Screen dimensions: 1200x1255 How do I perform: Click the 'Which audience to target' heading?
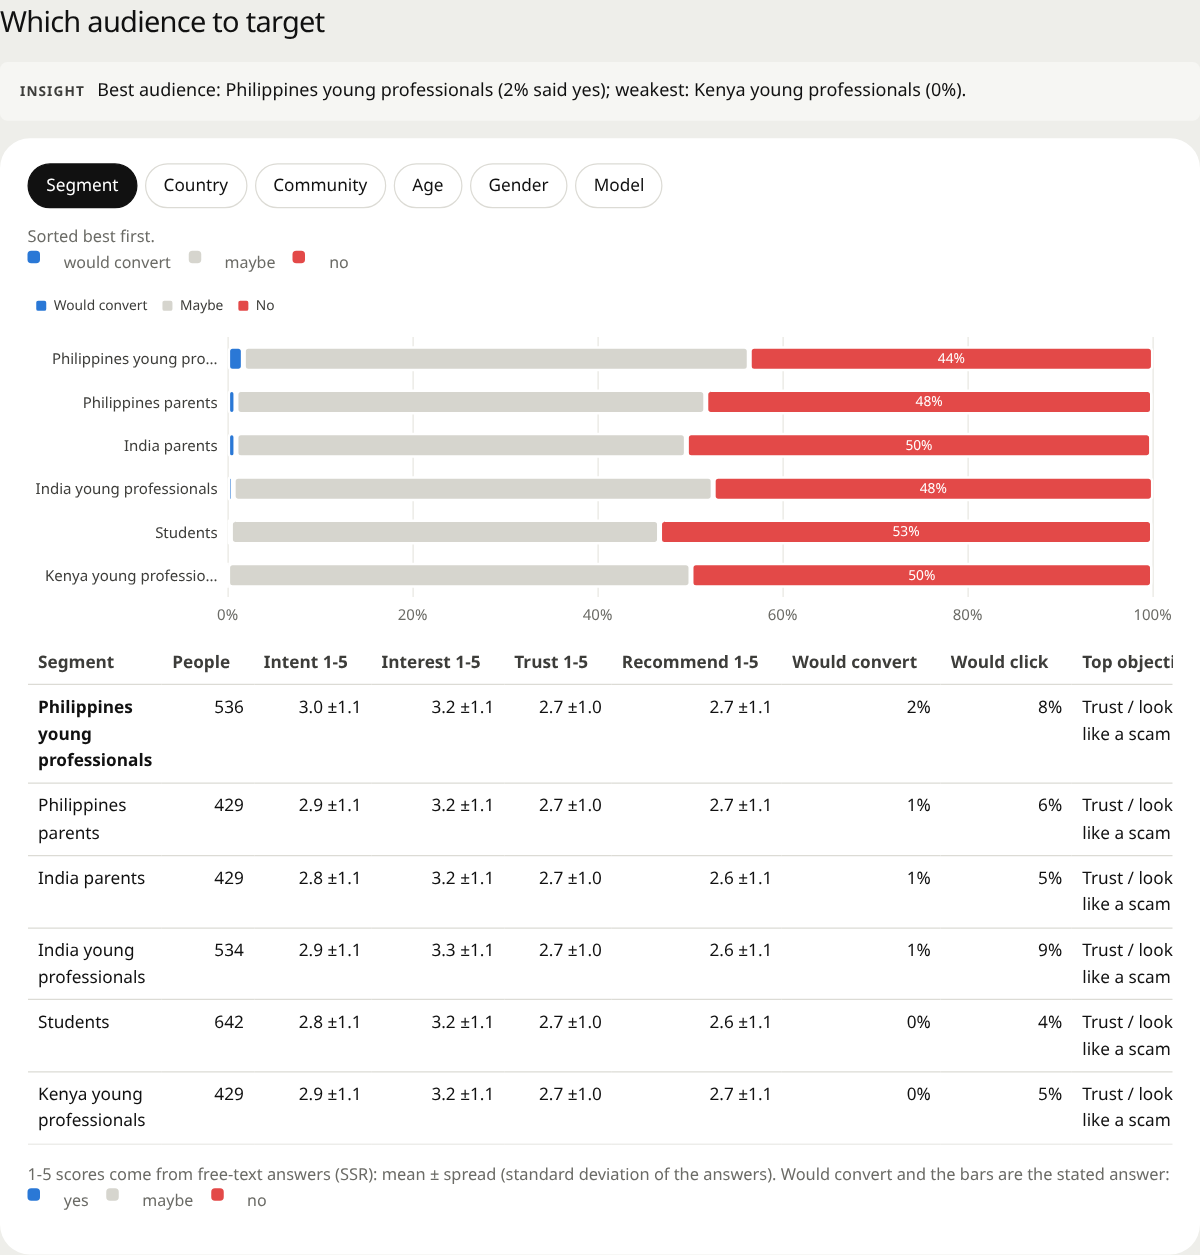click(x=163, y=22)
